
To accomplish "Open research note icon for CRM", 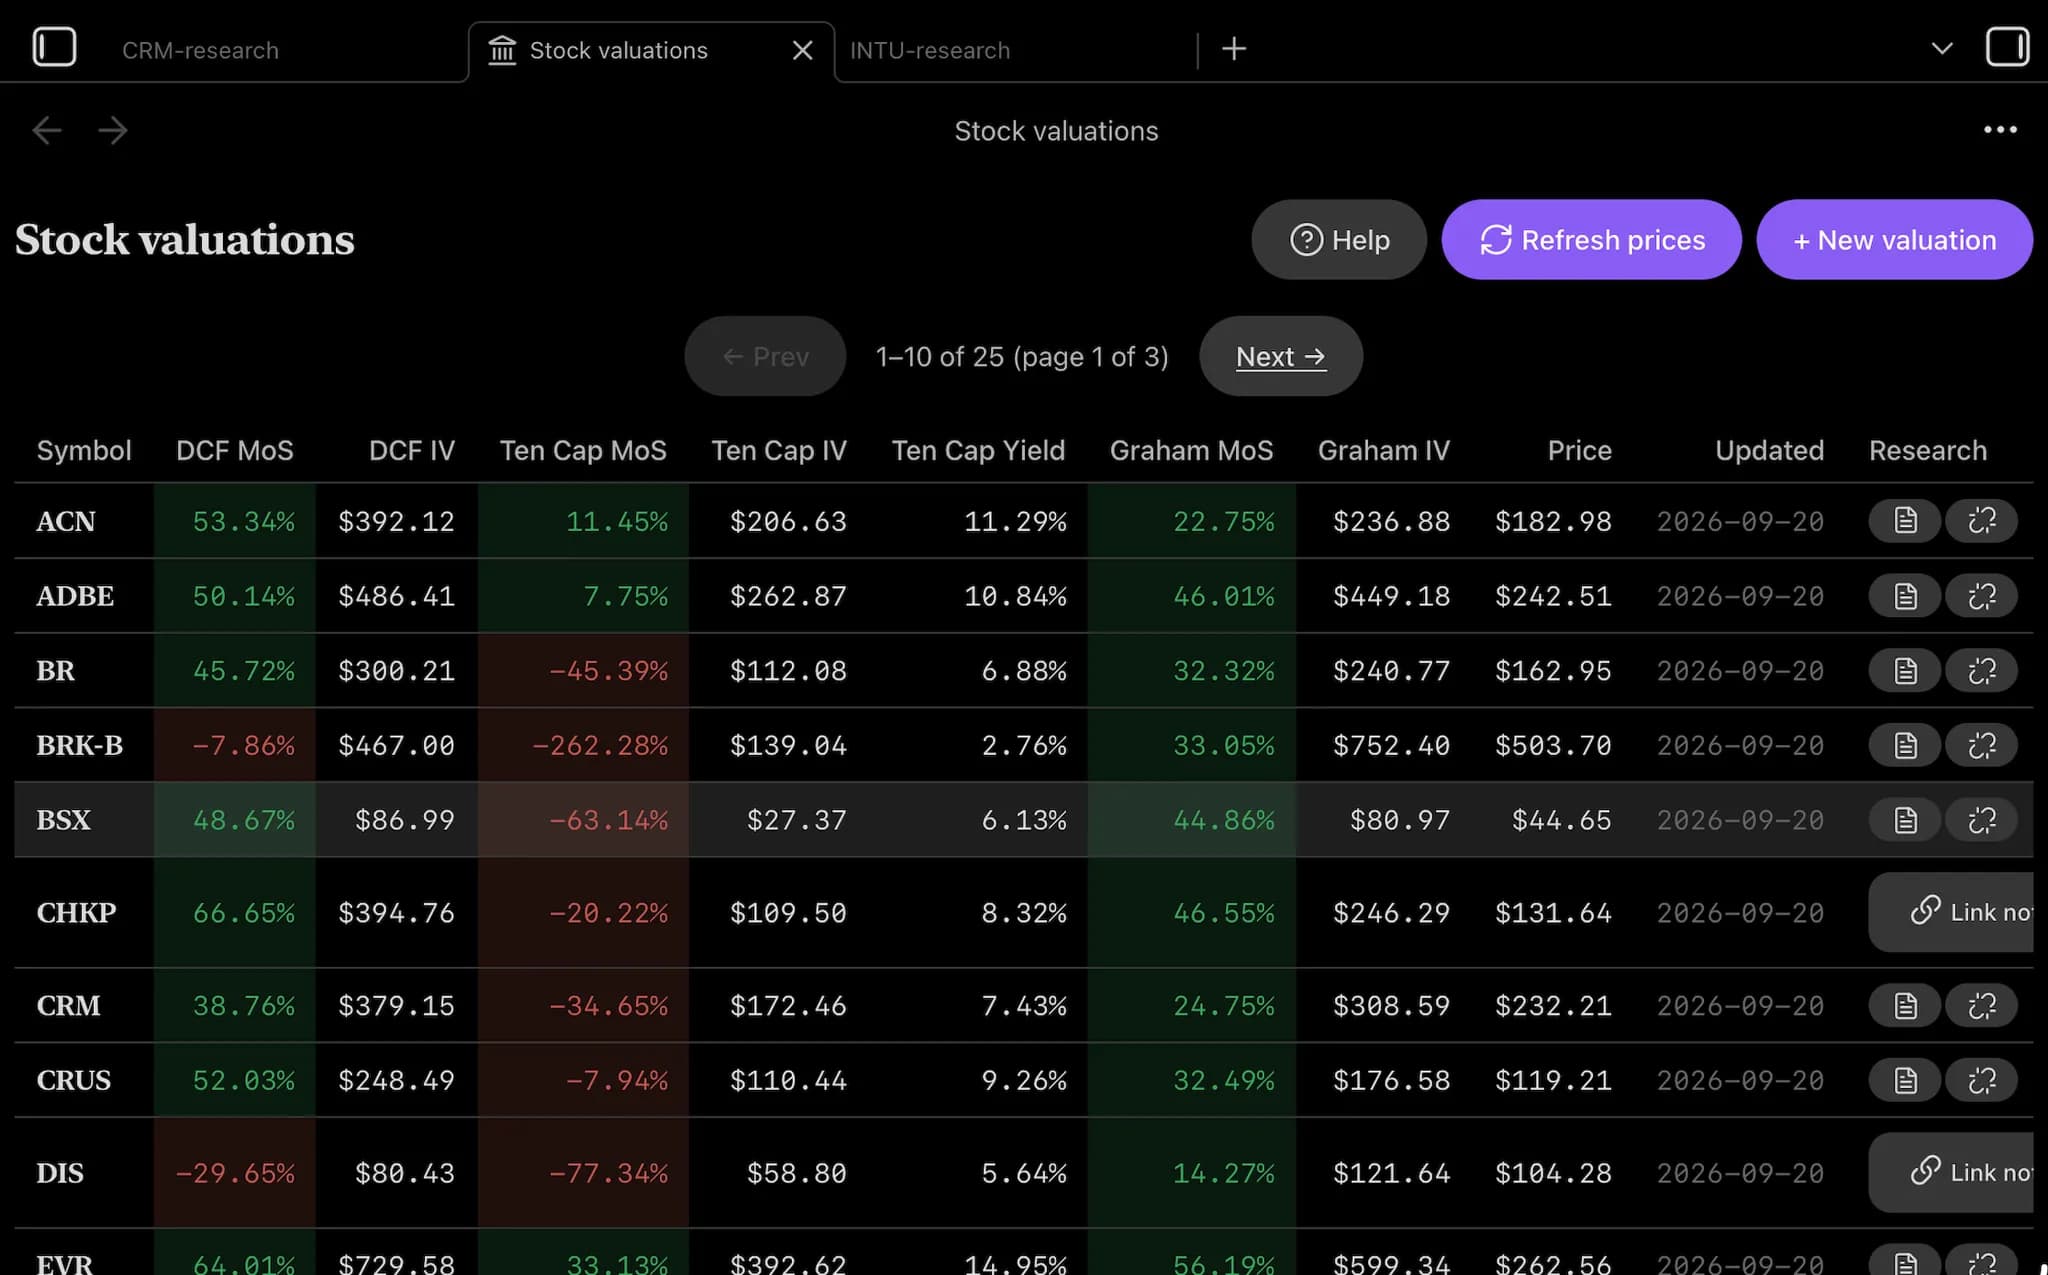I will coord(1905,1005).
